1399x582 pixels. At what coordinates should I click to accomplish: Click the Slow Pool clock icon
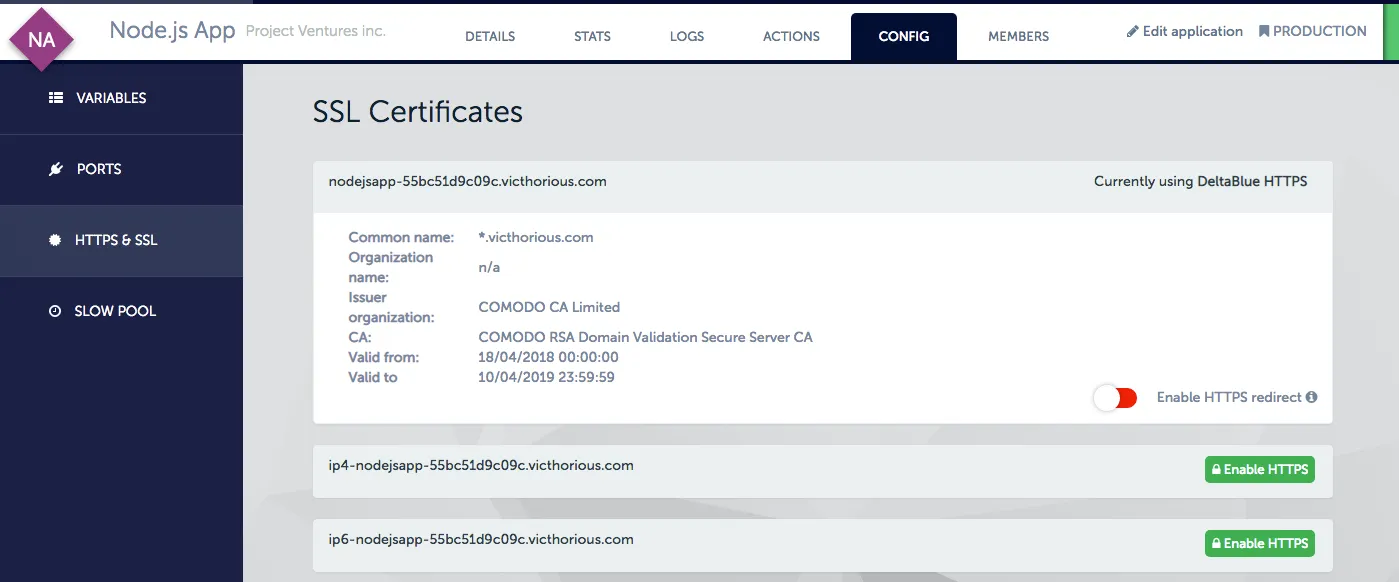coord(55,311)
